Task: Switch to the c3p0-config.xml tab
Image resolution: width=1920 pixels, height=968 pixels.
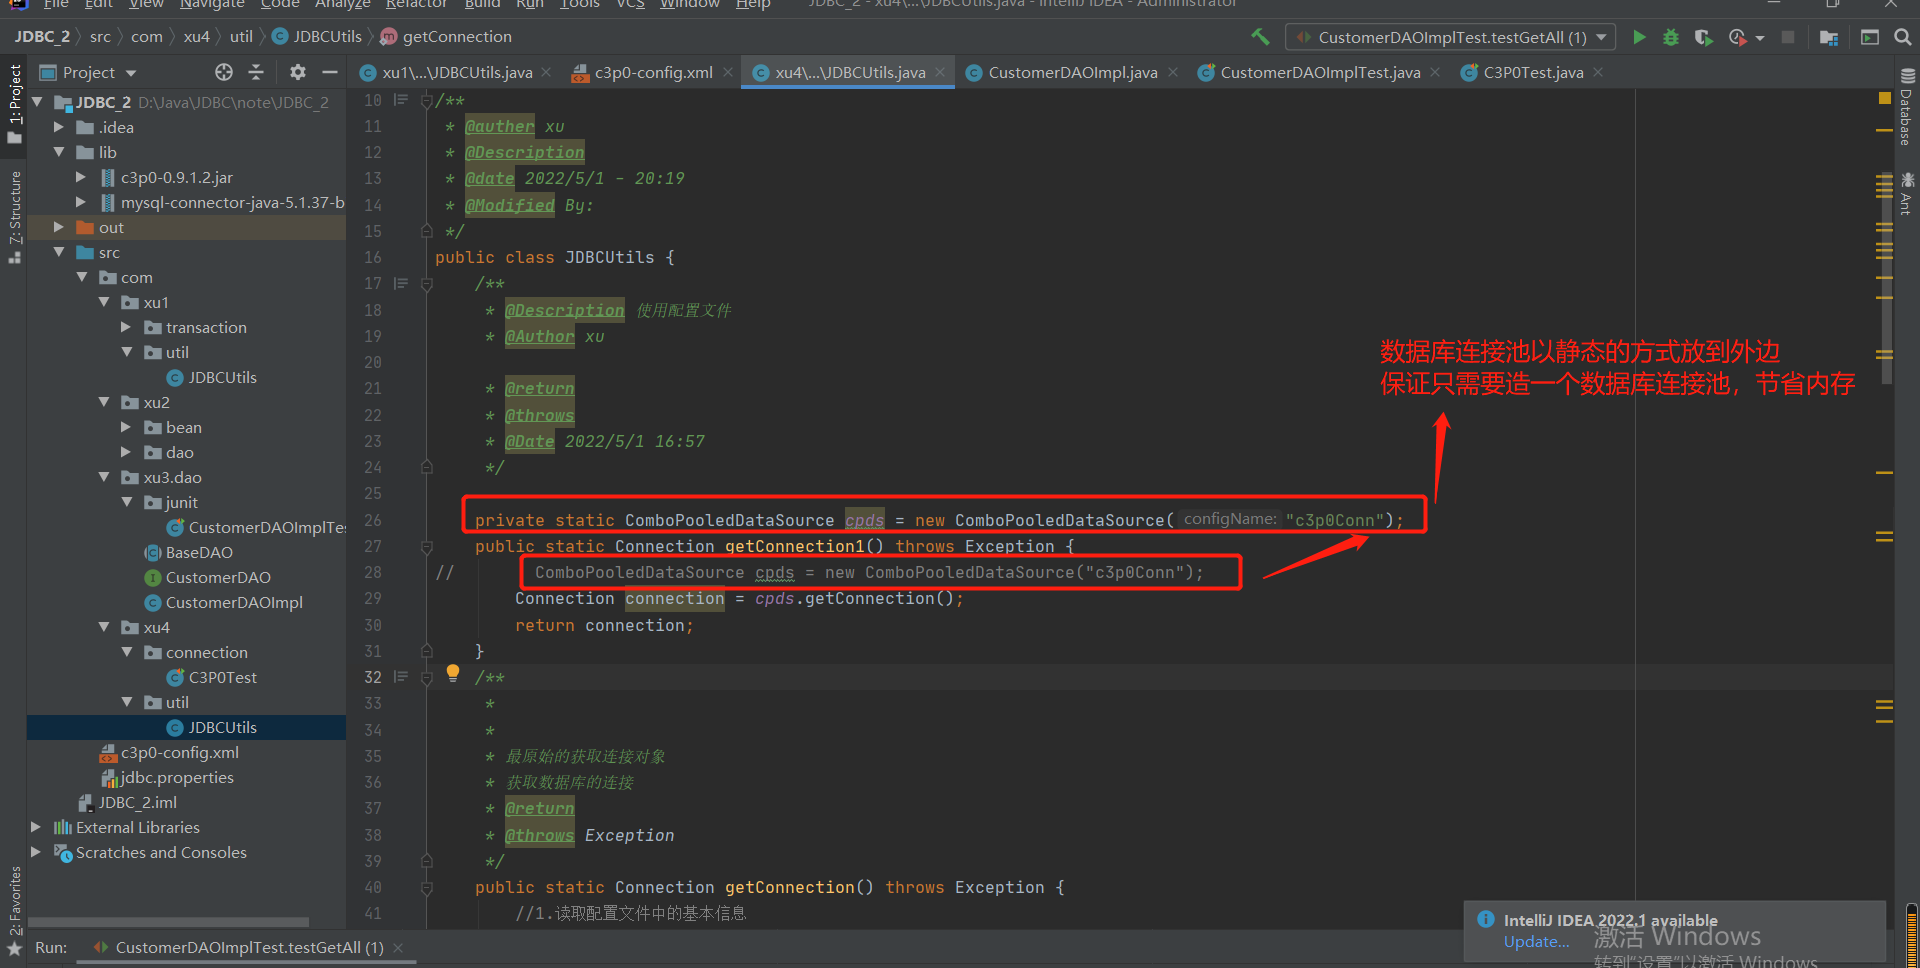Action: click(x=653, y=72)
